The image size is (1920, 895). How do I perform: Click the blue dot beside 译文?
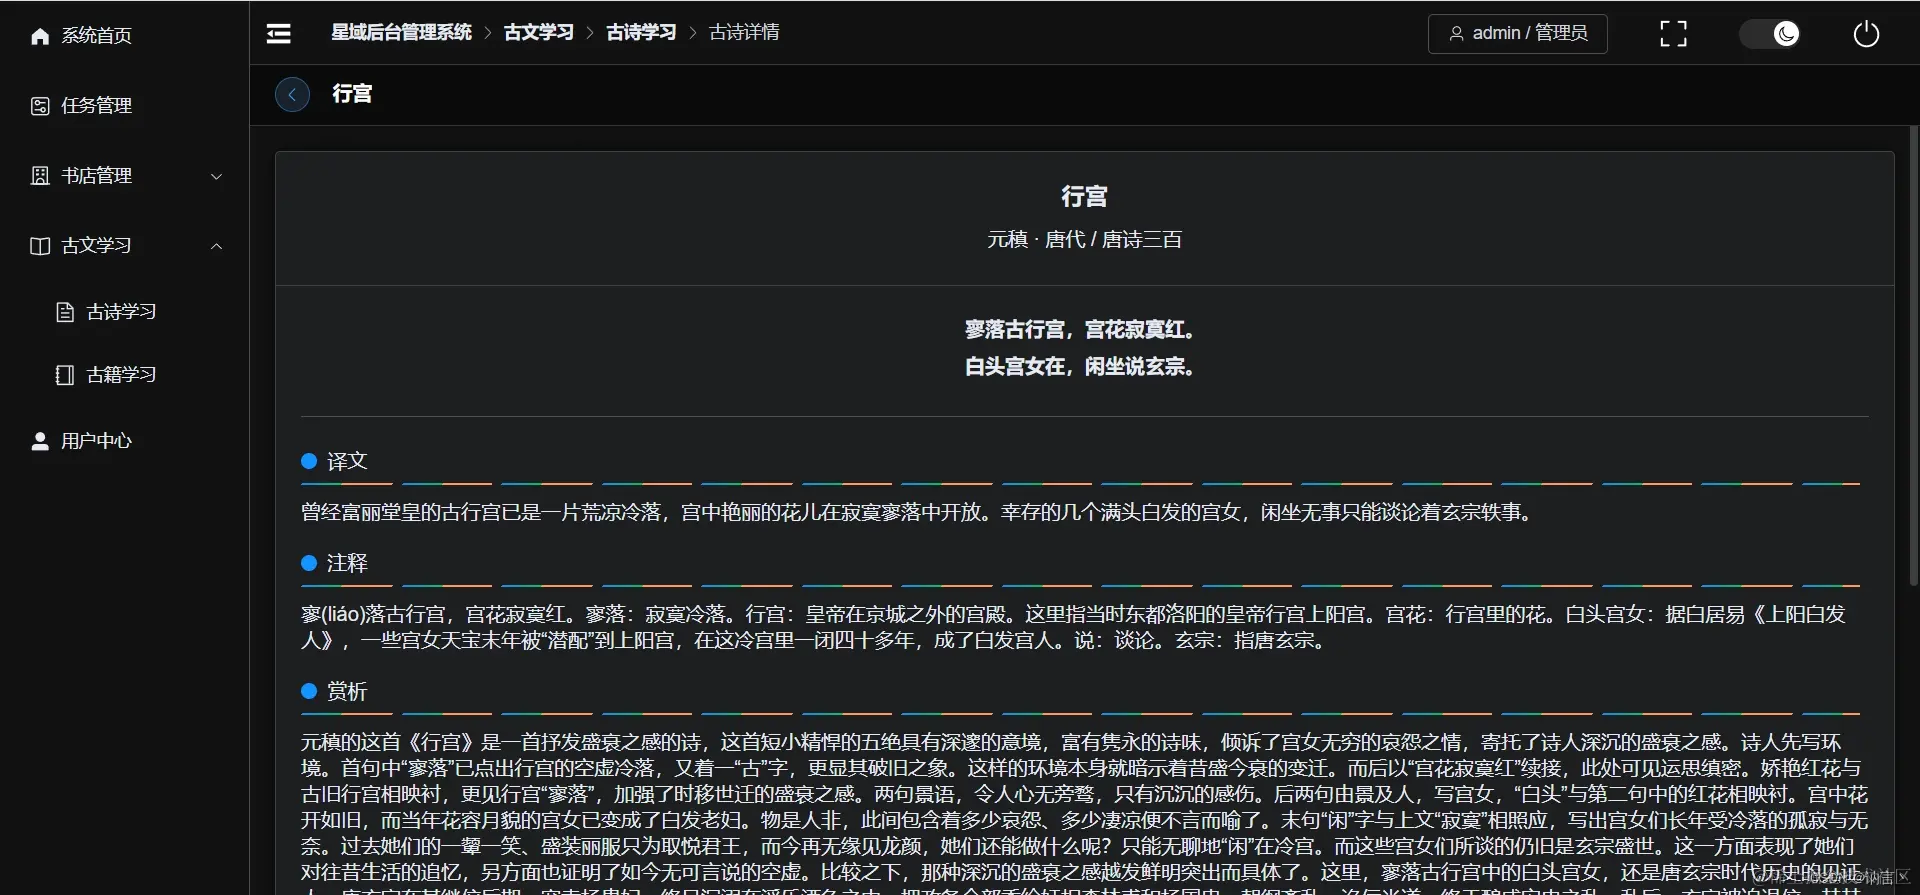tap(309, 461)
